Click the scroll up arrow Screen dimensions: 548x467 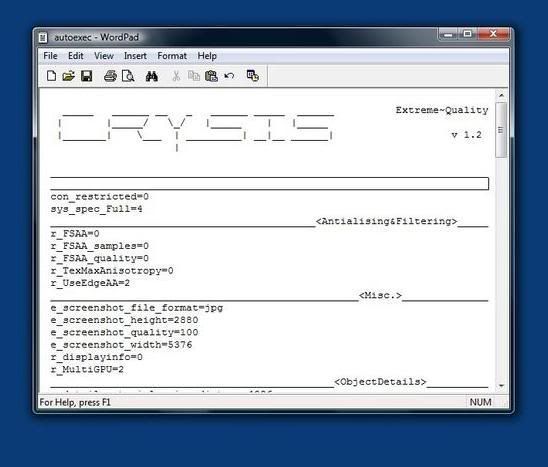tap(501, 95)
